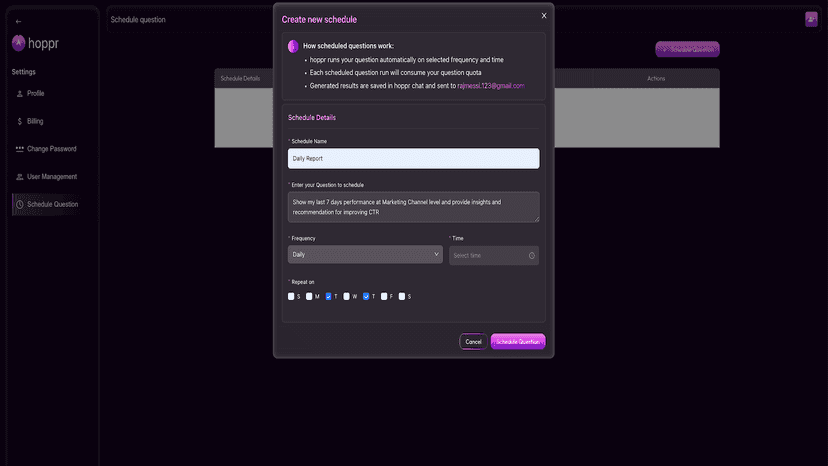
Task: Check the last S (Saturday) checkbox
Action: point(402,296)
